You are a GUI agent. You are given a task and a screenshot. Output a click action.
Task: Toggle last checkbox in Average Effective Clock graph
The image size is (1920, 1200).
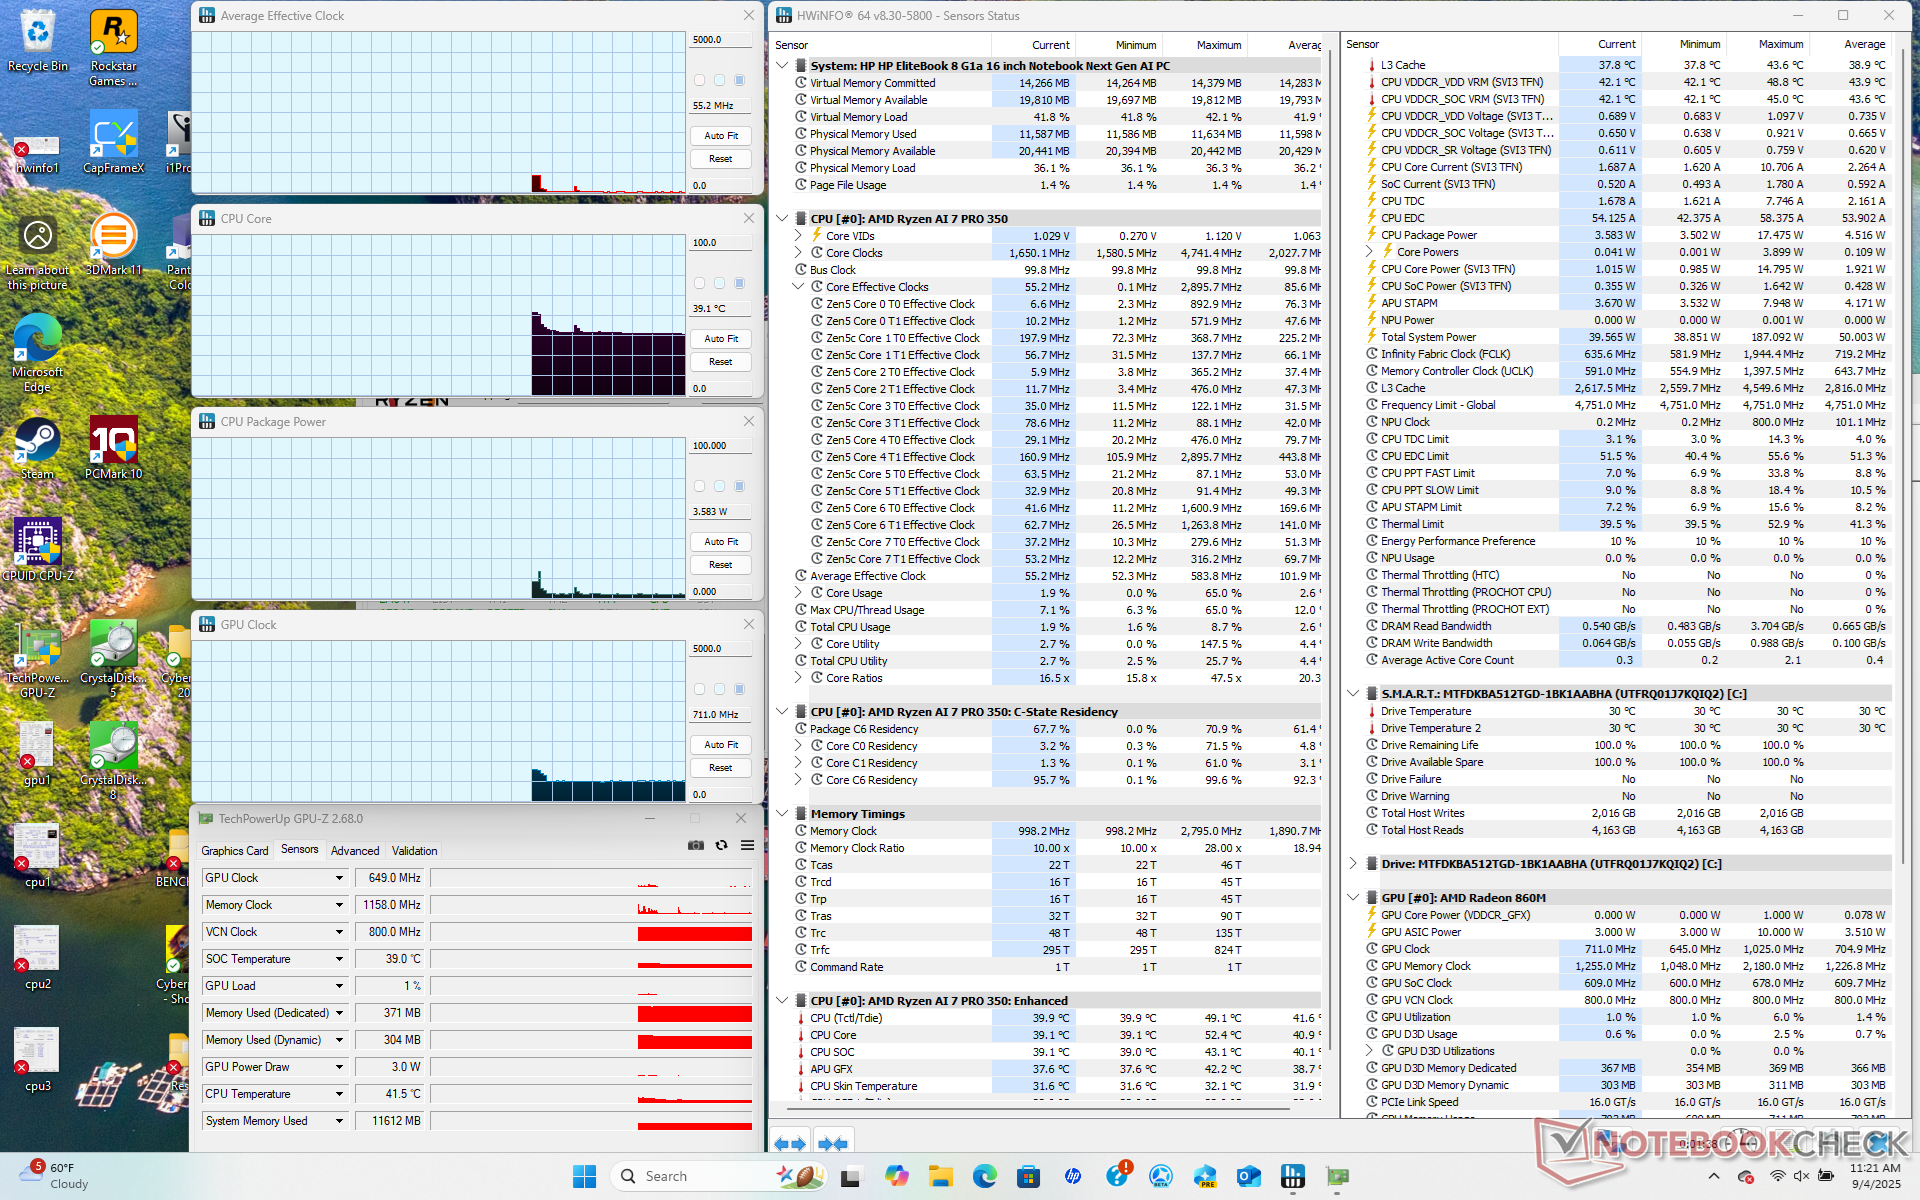(x=739, y=80)
